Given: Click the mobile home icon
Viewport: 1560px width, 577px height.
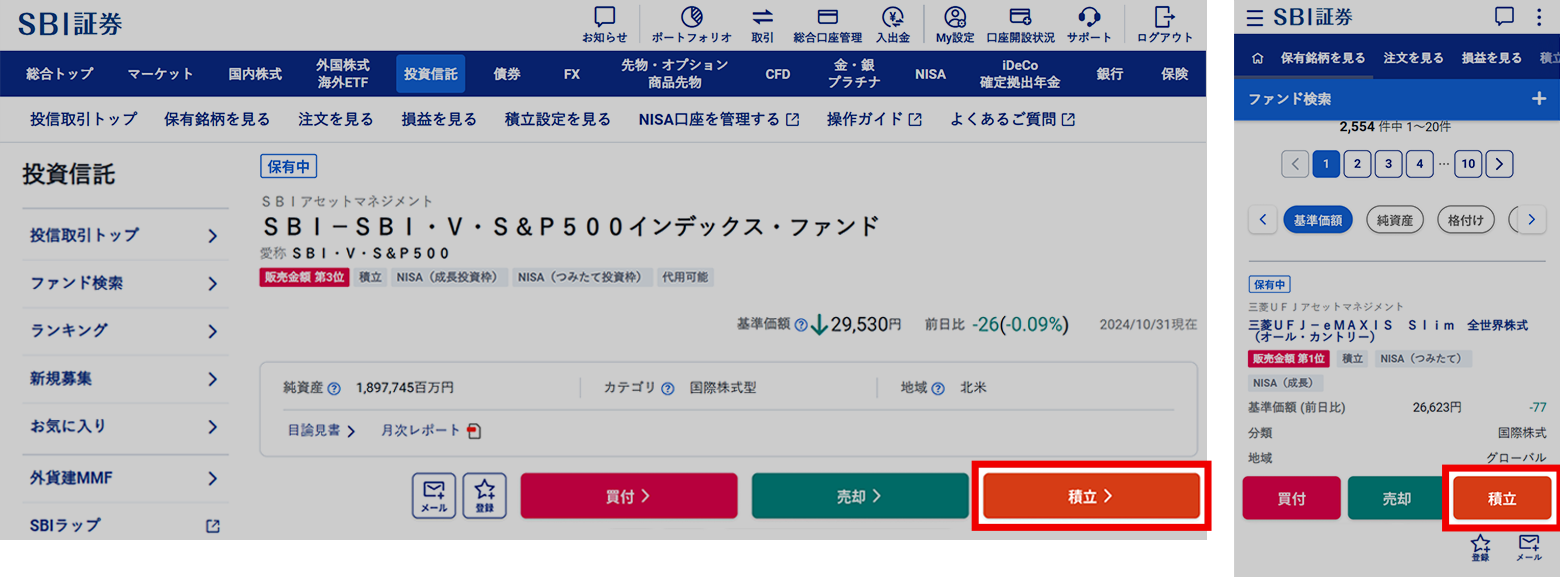Looking at the screenshot, I should [1258, 58].
